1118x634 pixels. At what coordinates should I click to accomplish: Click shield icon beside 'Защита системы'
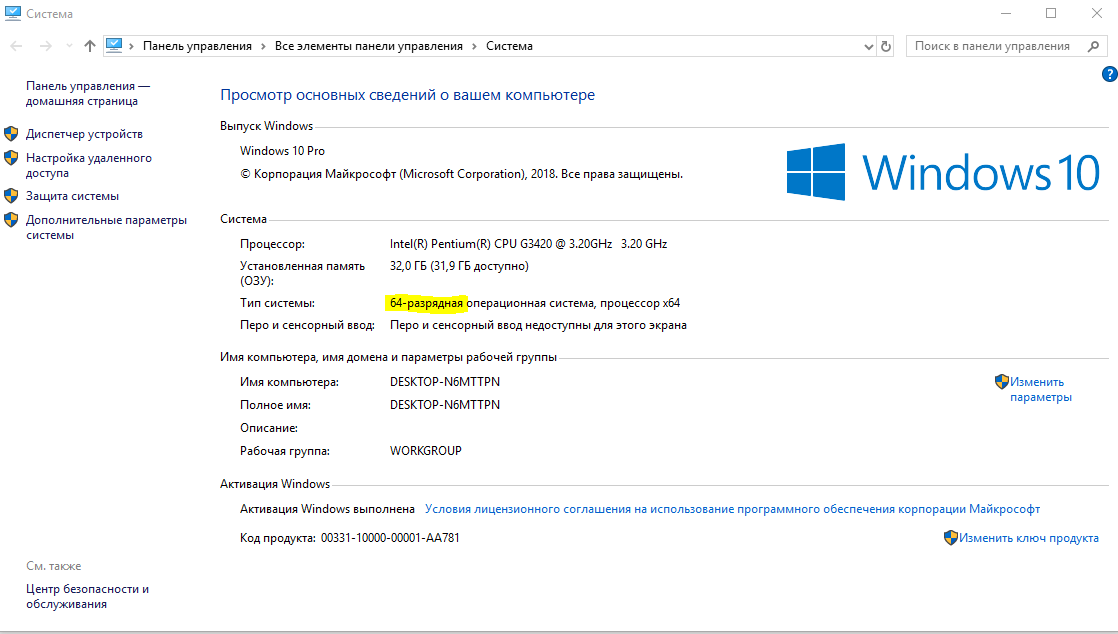[11, 195]
